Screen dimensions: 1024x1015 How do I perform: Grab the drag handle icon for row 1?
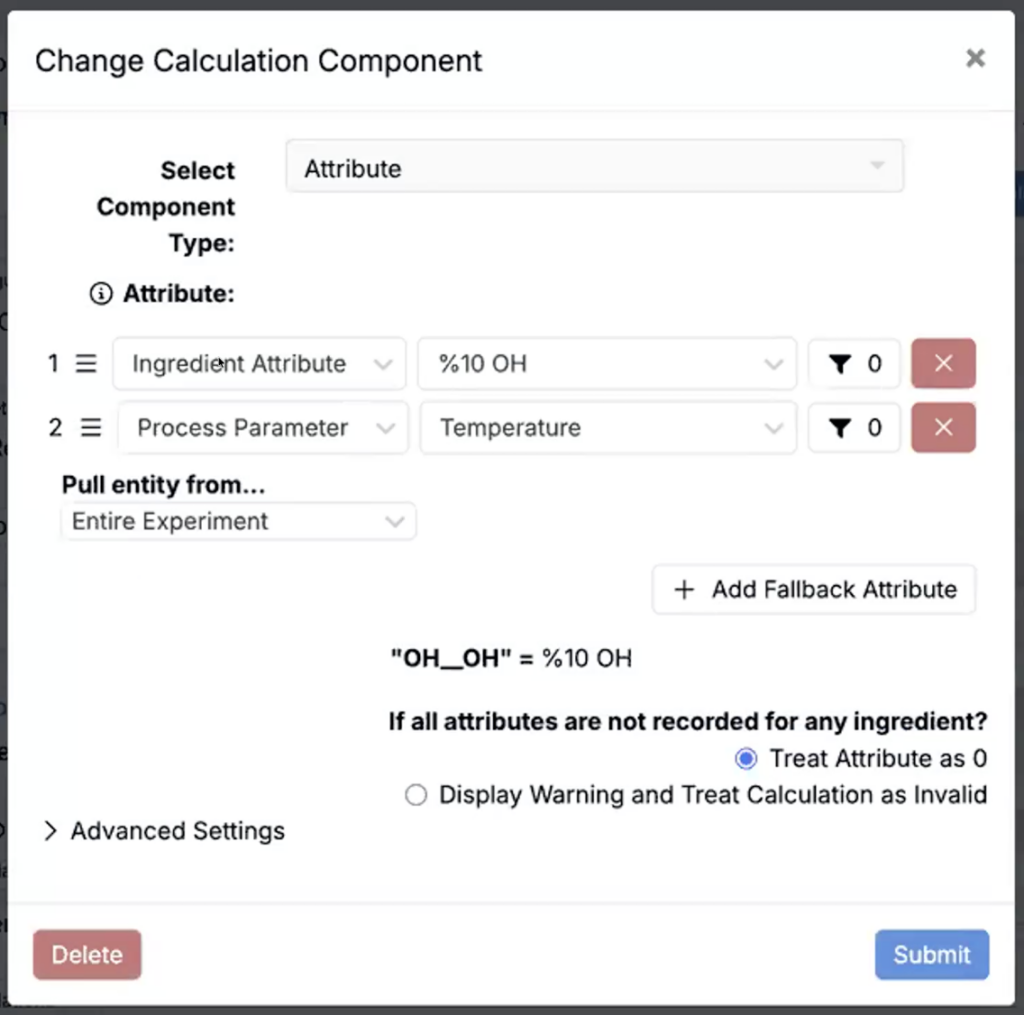pos(87,364)
